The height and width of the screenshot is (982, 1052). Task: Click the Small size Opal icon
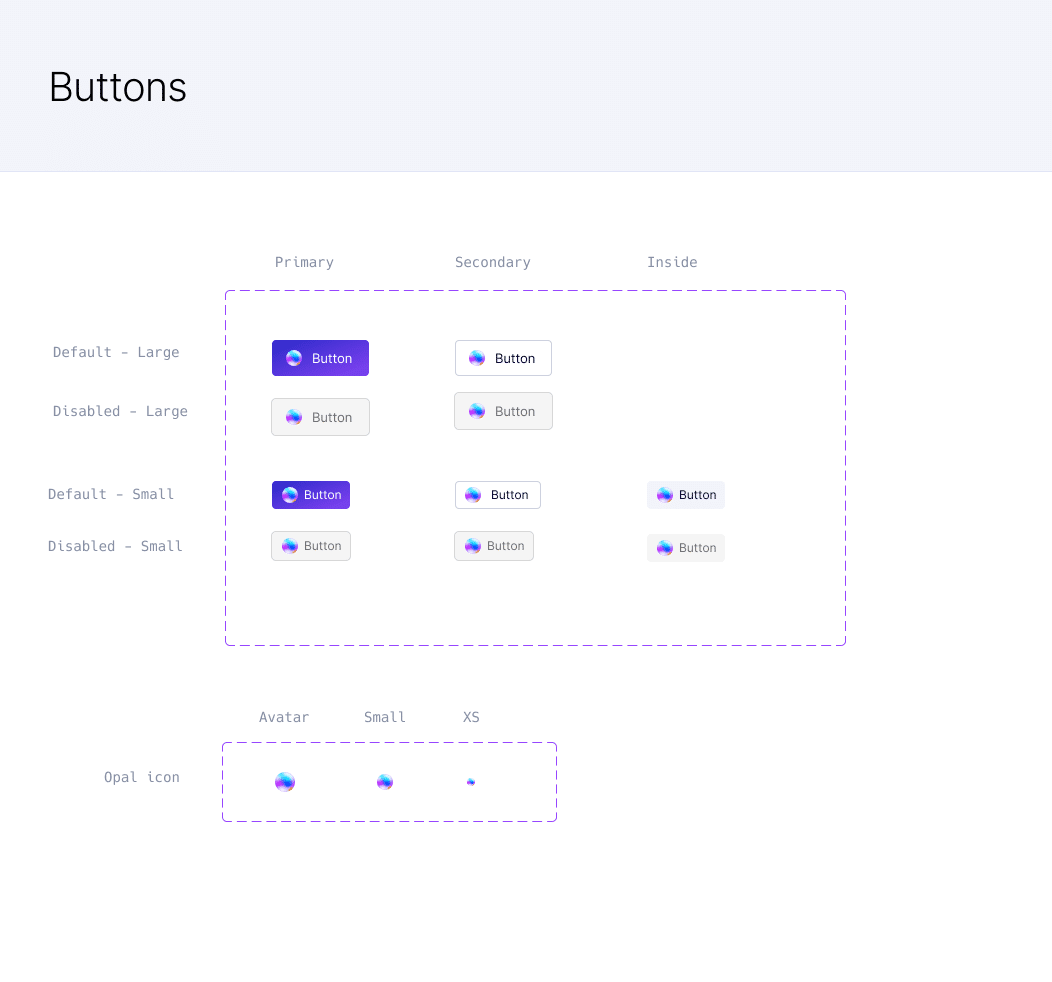tap(385, 782)
